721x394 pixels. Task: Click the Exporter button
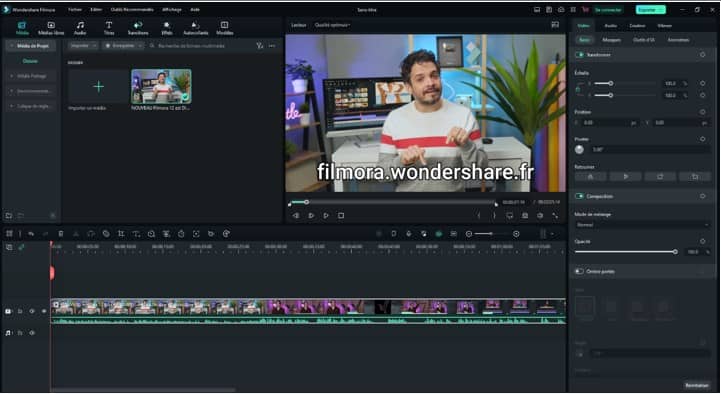[651, 10]
